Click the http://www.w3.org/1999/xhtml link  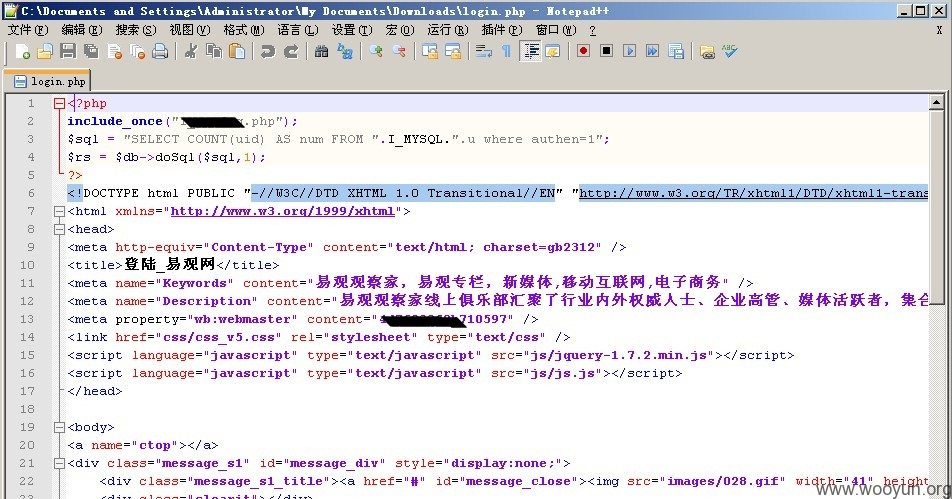[x=283, y=211]
